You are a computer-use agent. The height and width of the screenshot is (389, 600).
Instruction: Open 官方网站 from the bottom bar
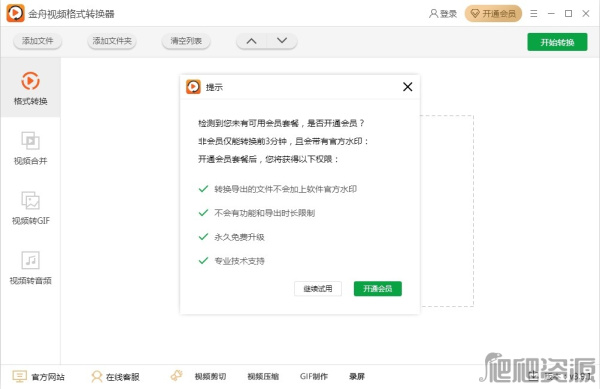[39, 377]
